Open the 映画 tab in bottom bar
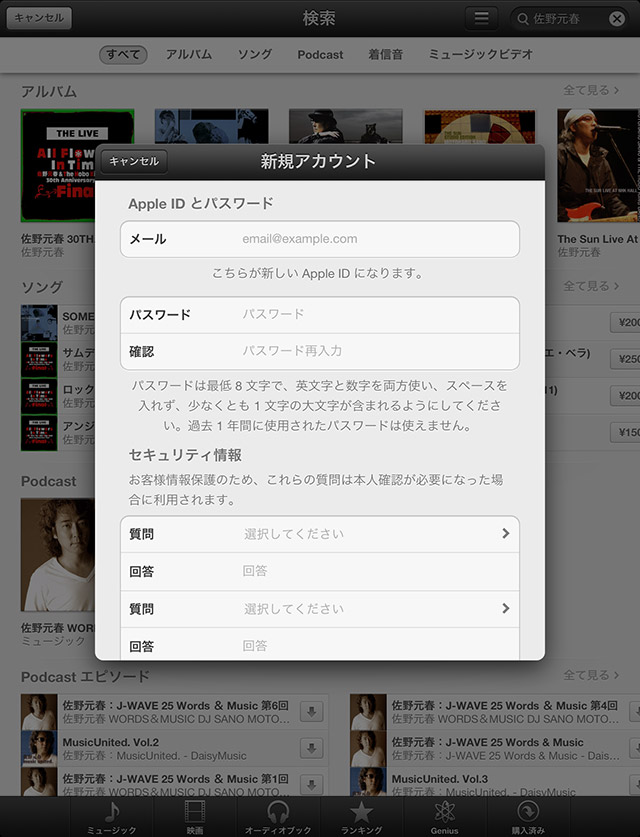Screen dimensions: 640x837 pos(195,817)
